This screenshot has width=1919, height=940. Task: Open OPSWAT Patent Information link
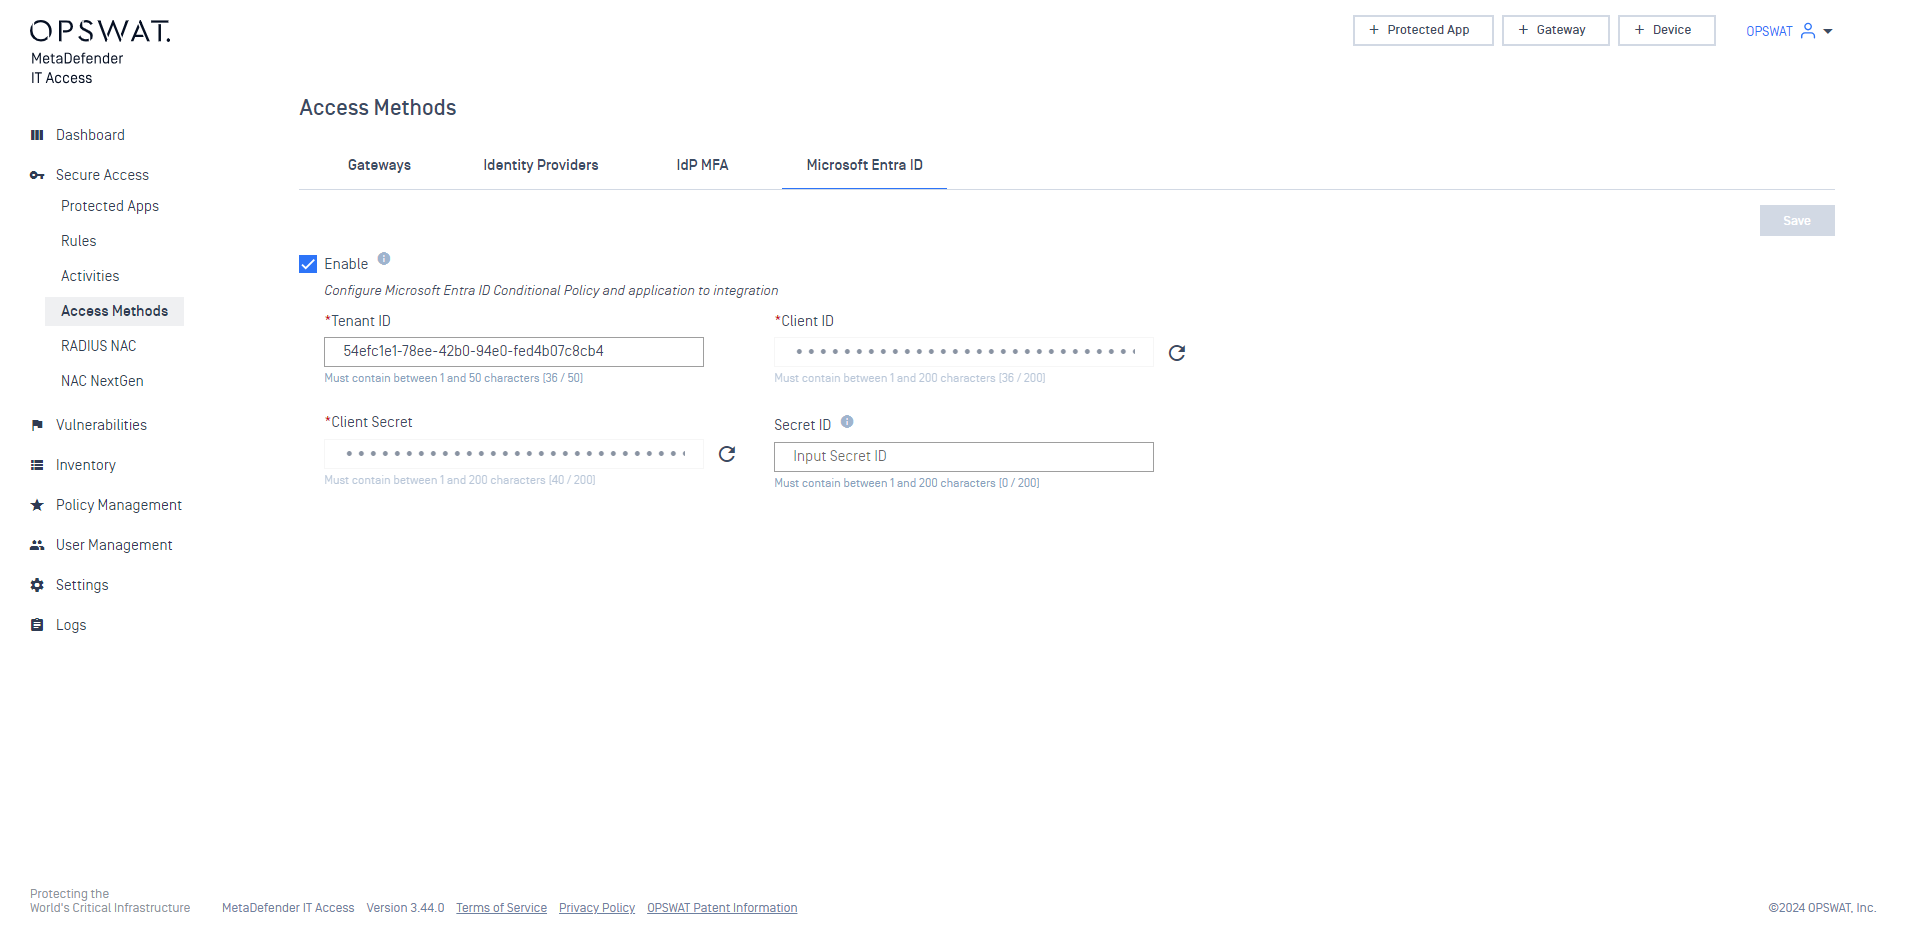(x=722, y=908)
